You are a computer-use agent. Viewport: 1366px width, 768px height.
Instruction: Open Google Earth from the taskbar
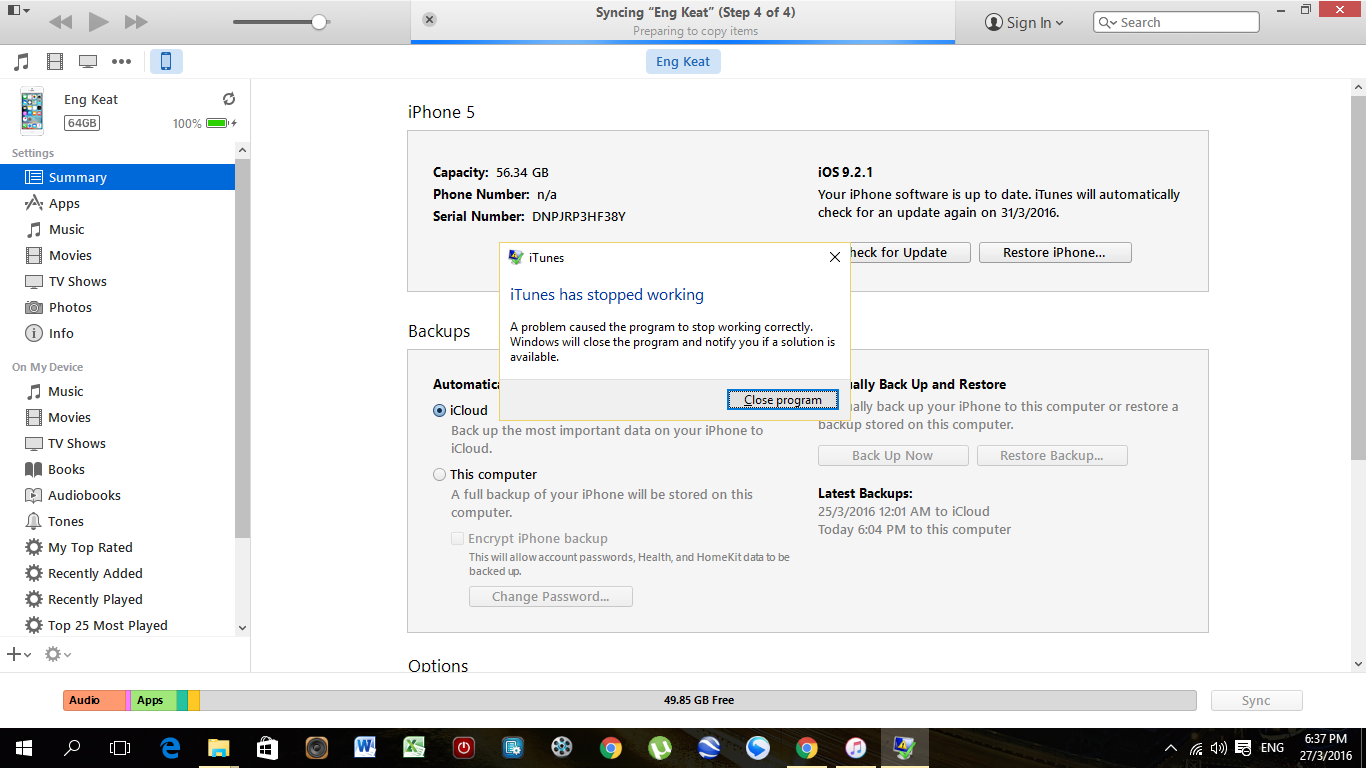pyautogui.click(x=708, y=747)
